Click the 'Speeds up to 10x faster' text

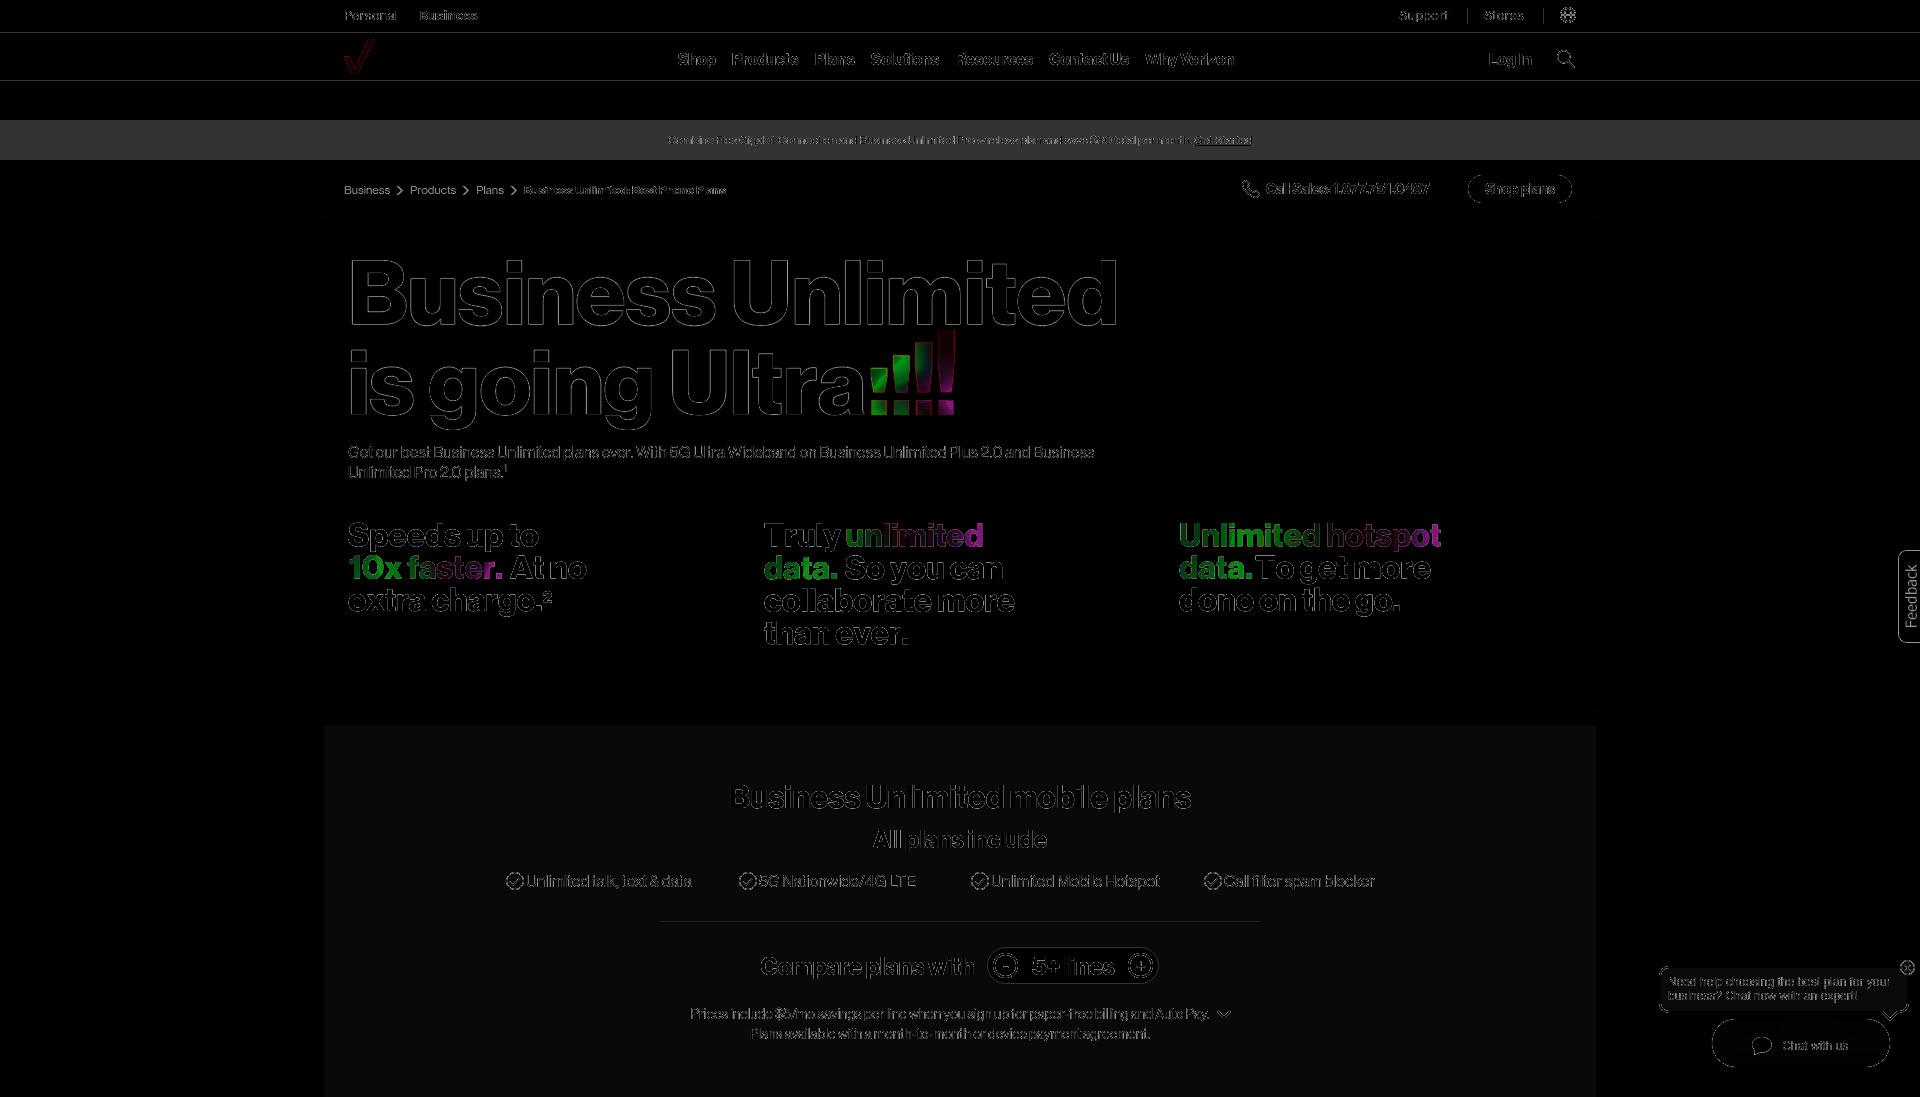click(x=443, y=551)
